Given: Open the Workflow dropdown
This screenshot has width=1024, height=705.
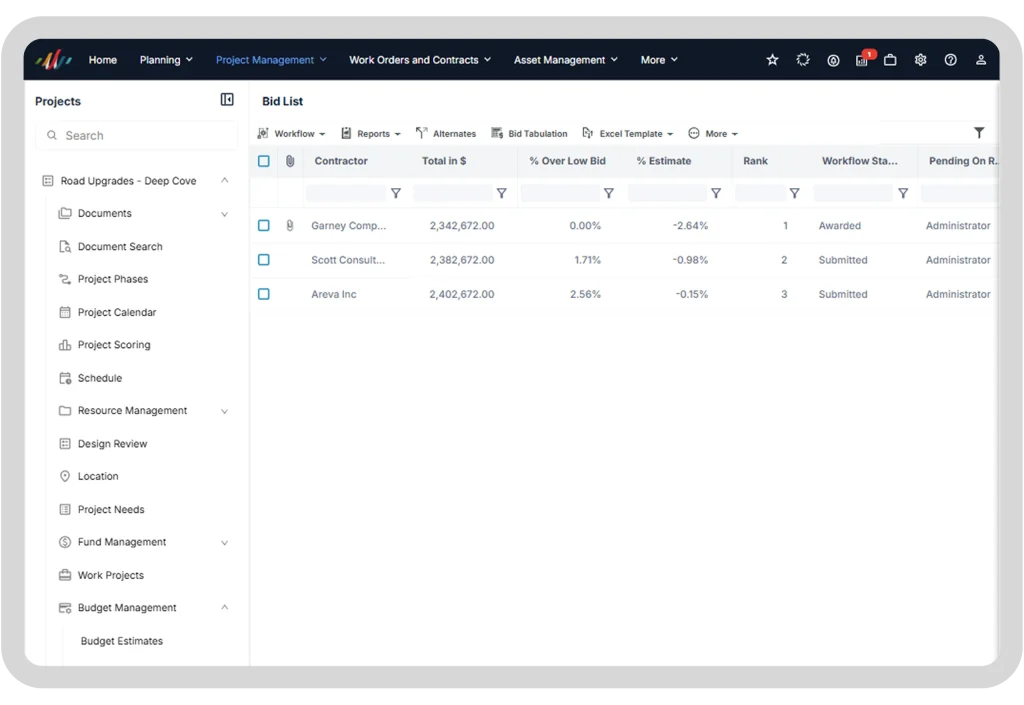Looking at the screenshot, I should pos(291,133).
